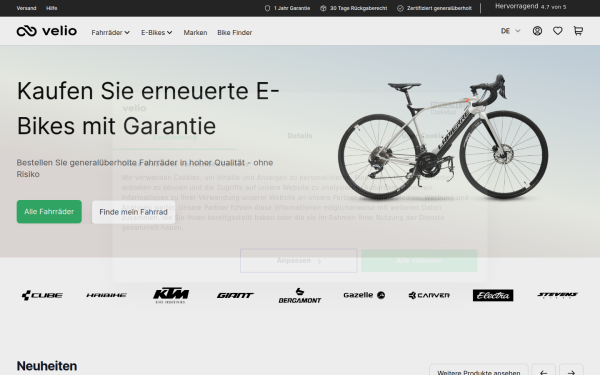Click the Hilfe link in top bar
This screenshot has width=600, height=375.
point(52,8)
